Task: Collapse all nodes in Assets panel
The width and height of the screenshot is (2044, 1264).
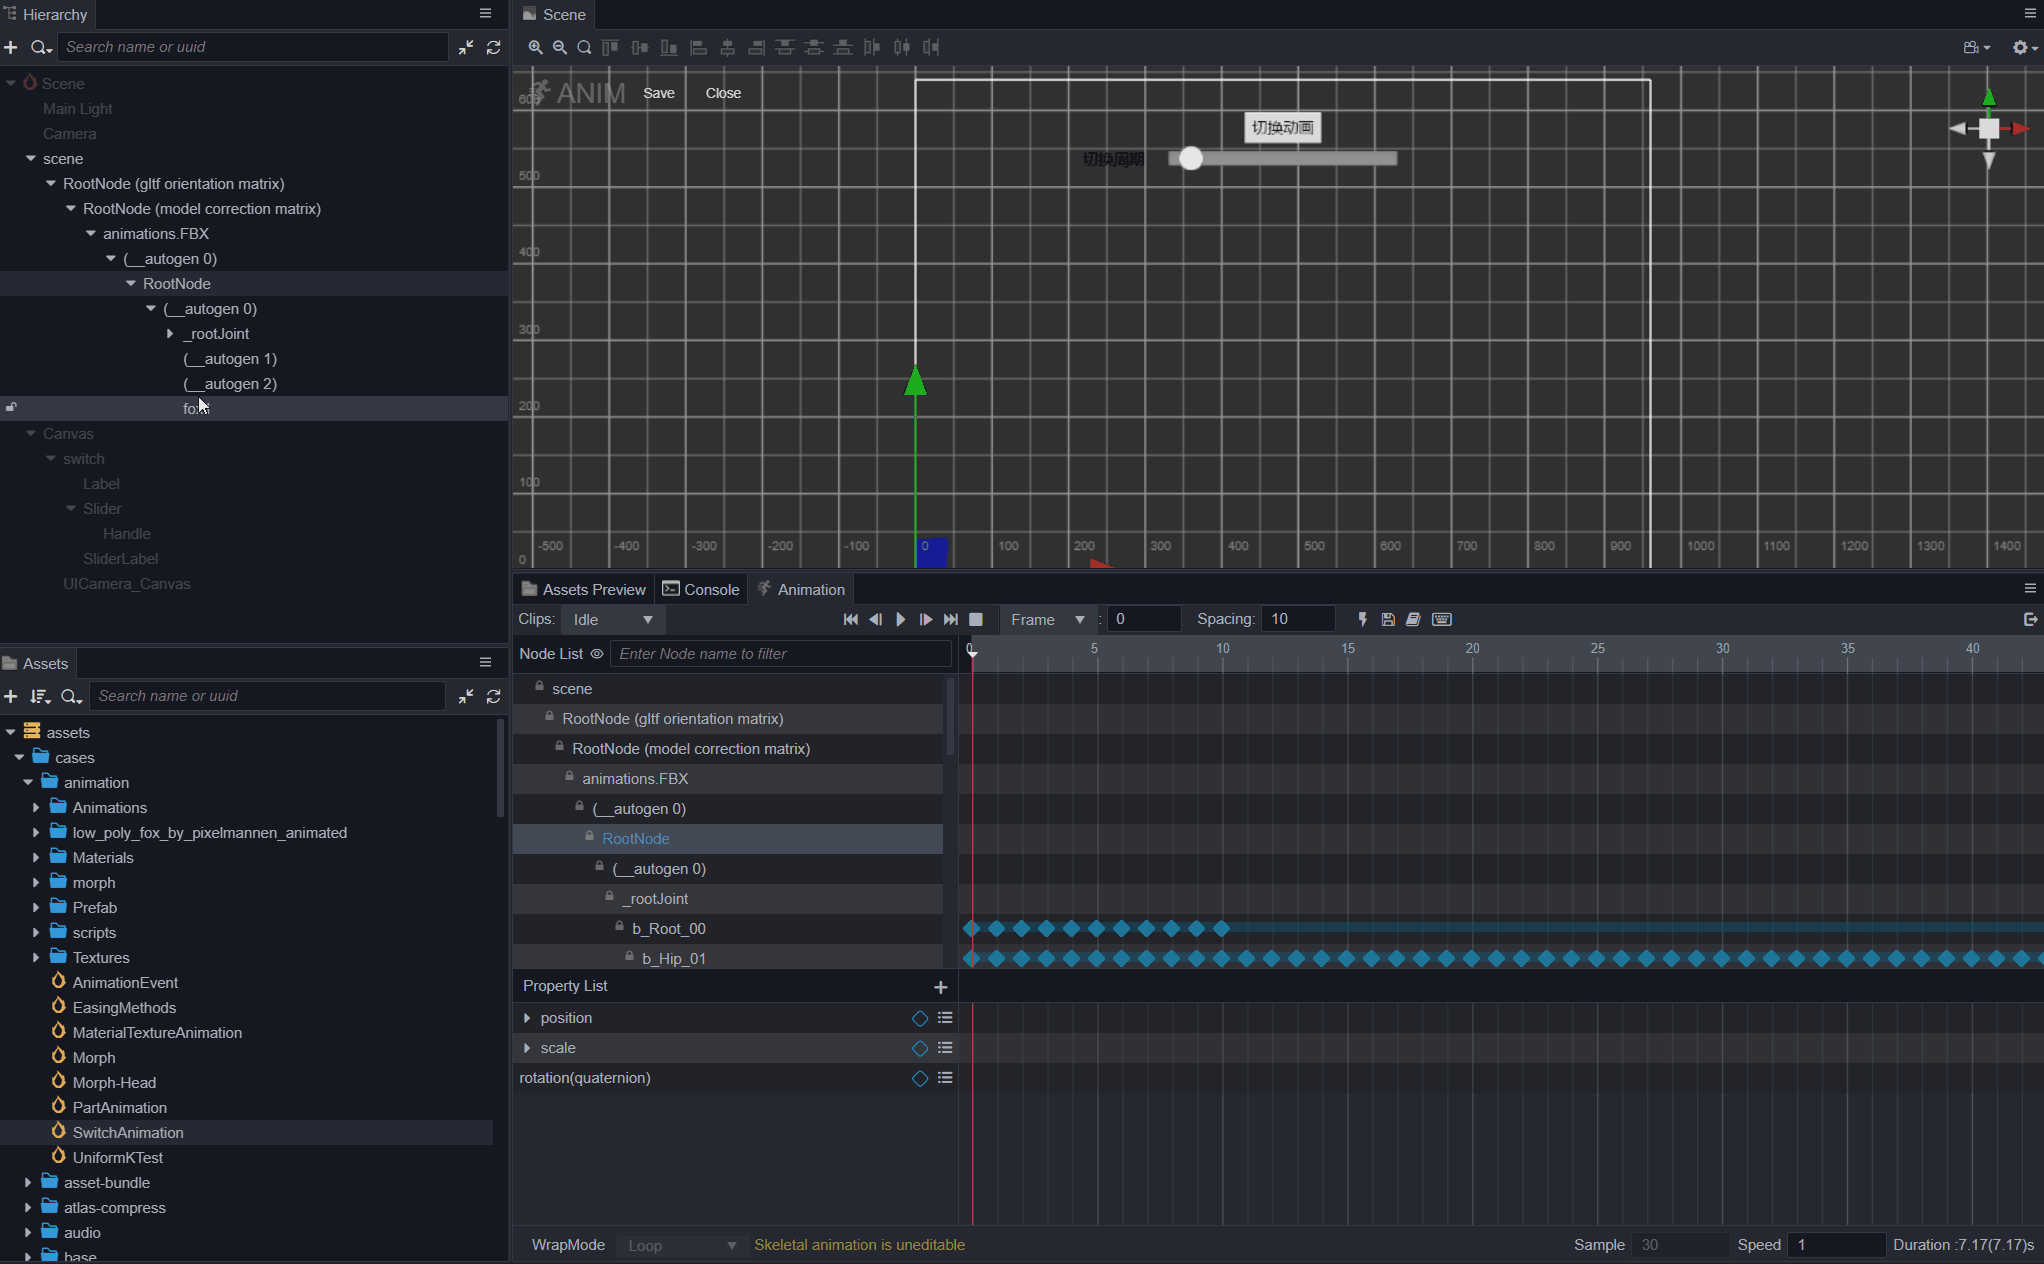Action: coord(466,696)
